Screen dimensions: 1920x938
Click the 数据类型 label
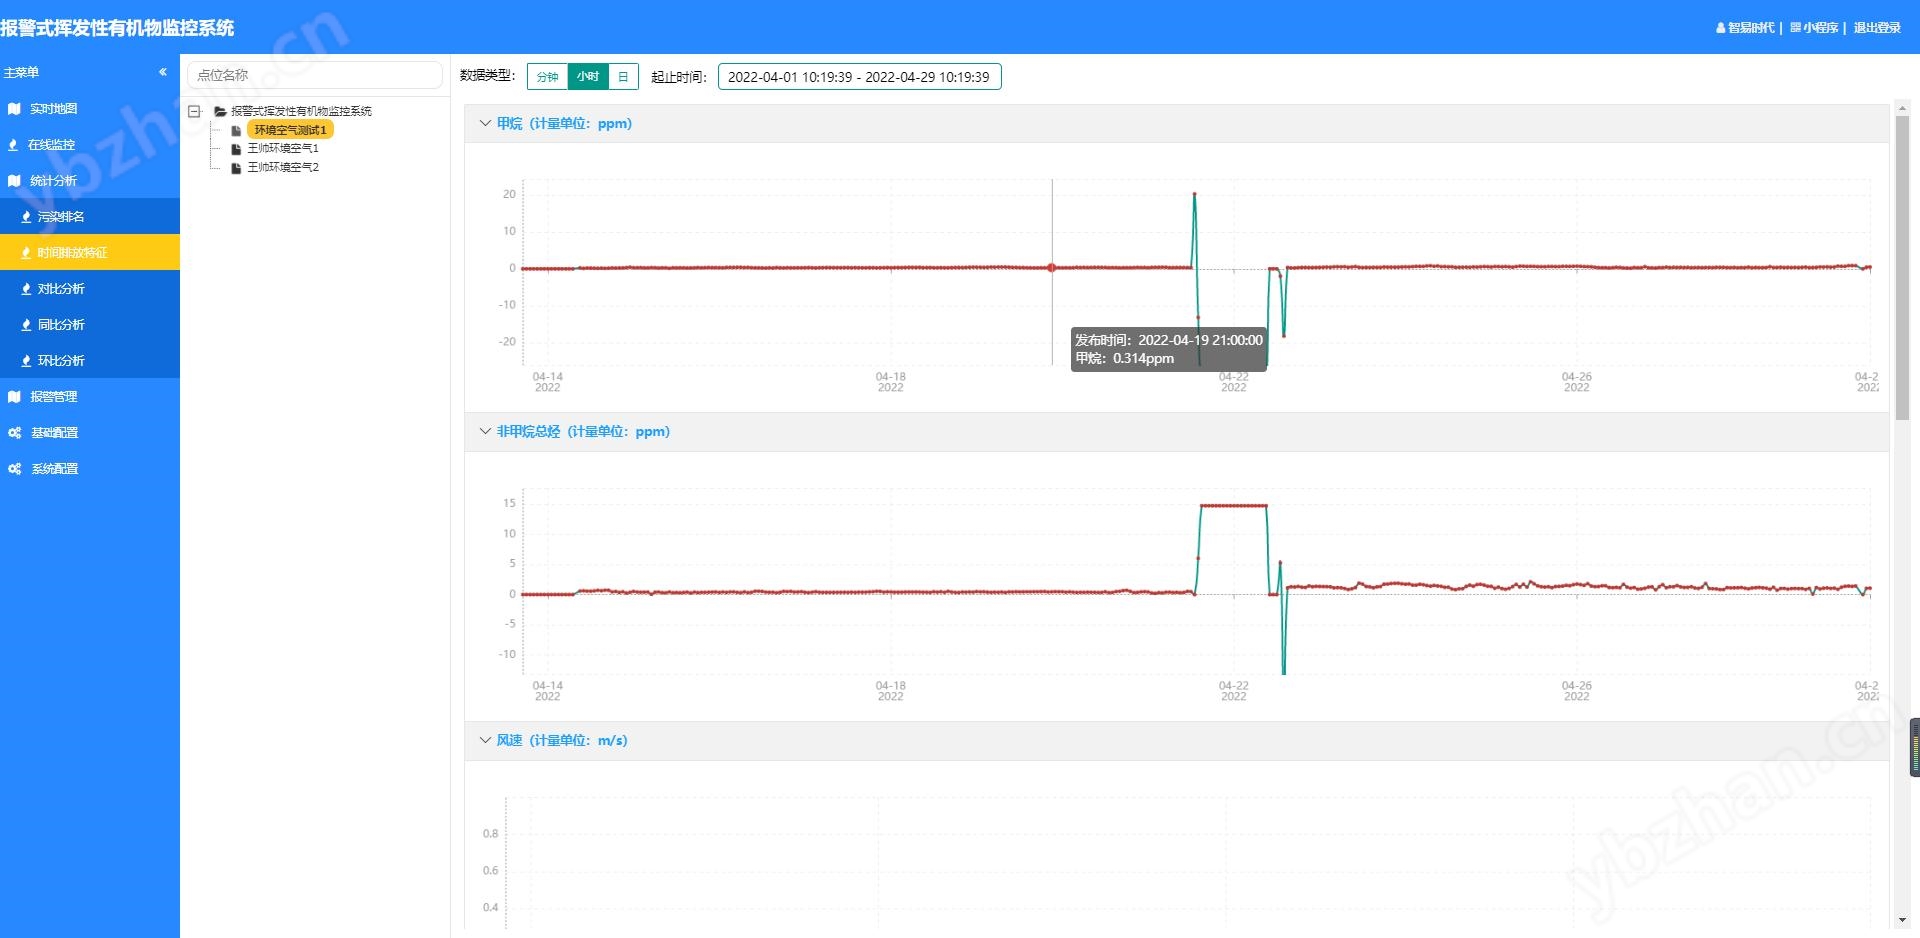tap(487, 76)
